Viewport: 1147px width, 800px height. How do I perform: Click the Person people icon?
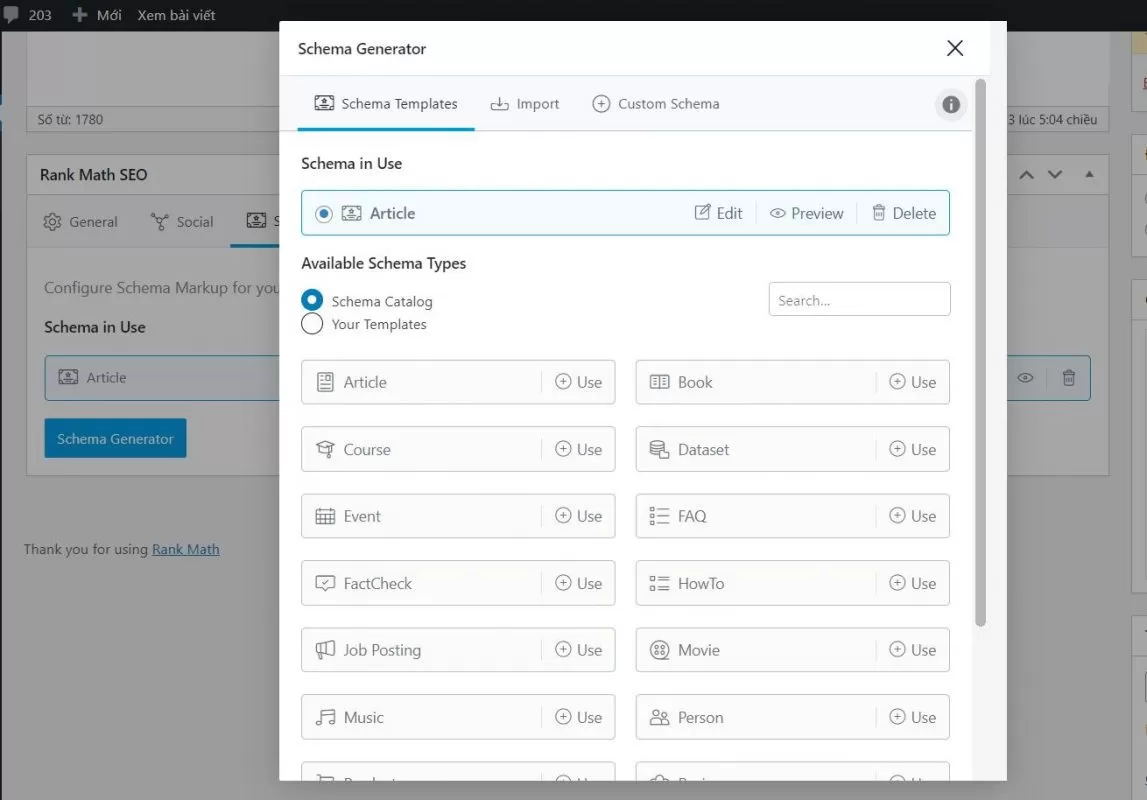point(659,717)
